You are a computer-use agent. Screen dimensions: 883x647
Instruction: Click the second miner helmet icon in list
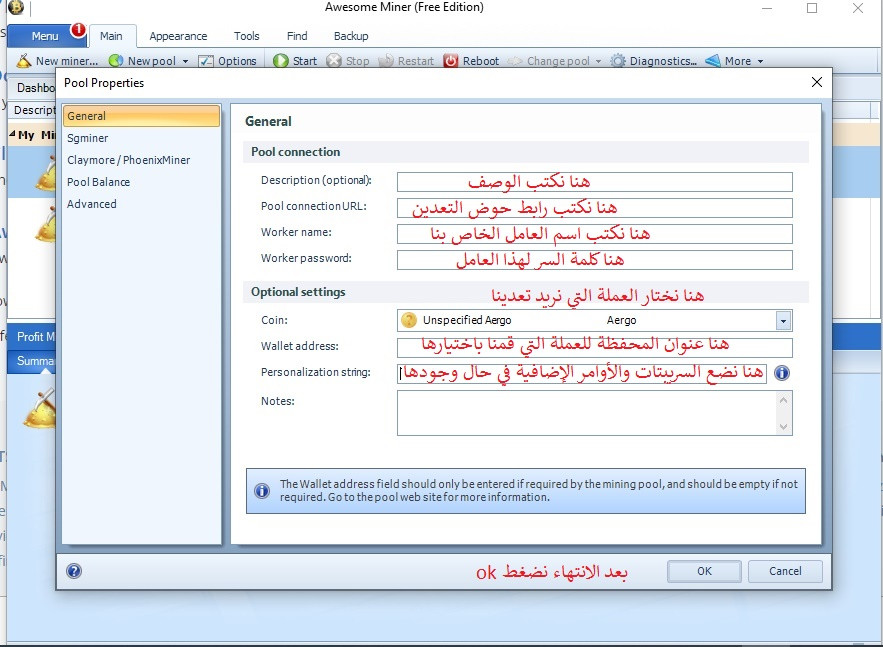point(46,225)
